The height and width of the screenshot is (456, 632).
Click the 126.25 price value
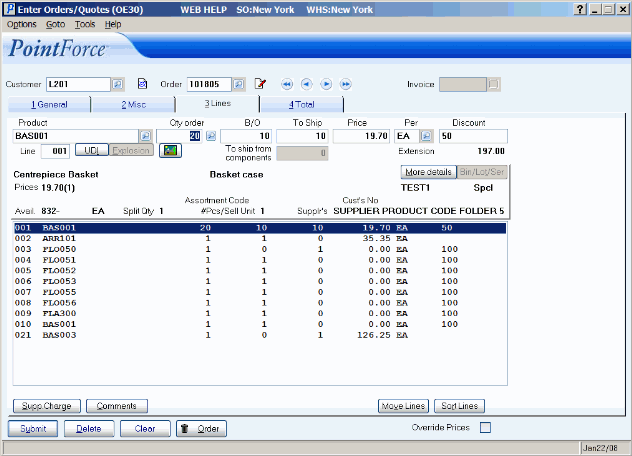pyautogui.click(x=374, y=335)
